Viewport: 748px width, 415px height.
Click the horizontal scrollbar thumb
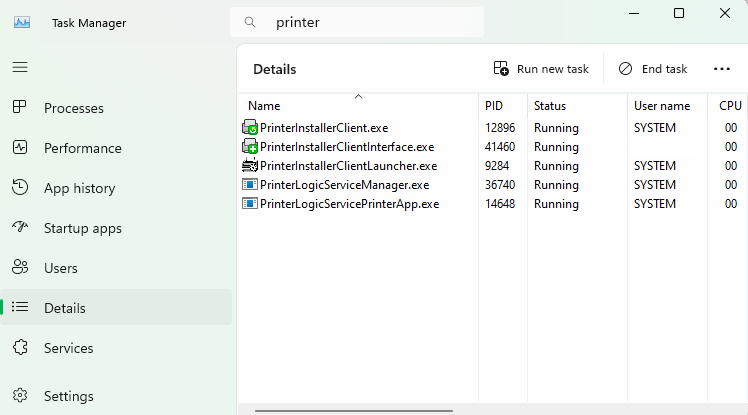pyautogui.click(x=353, y=410)
